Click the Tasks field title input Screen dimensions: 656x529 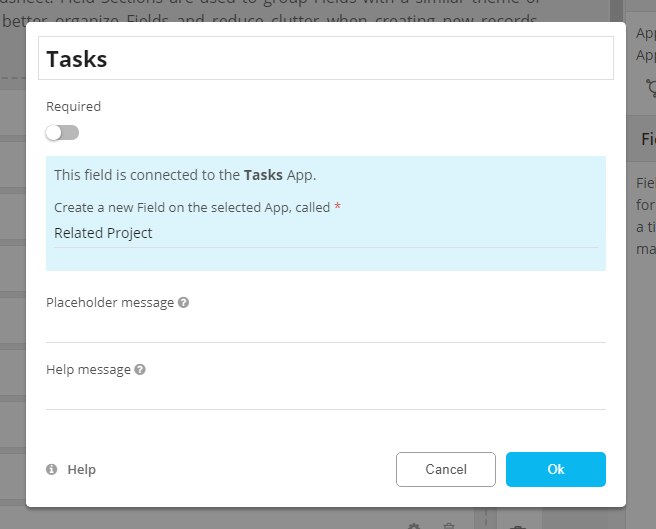tap(326, 59)
